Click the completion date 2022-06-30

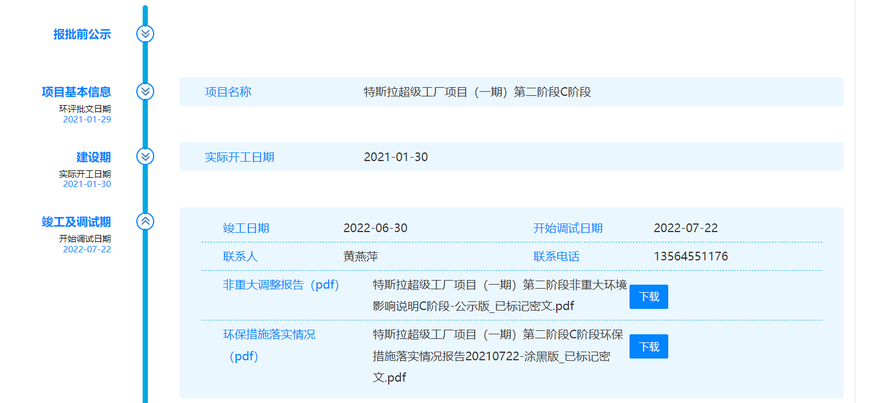click(x=375, y=228)
